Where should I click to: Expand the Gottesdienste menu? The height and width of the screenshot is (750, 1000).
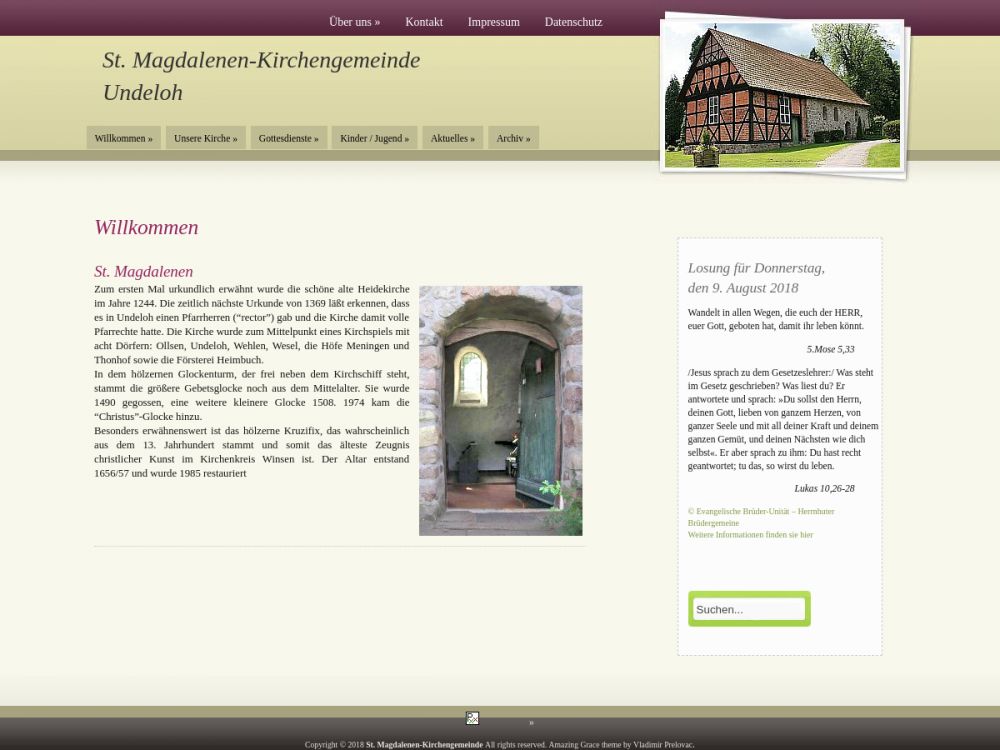[288, 138]
